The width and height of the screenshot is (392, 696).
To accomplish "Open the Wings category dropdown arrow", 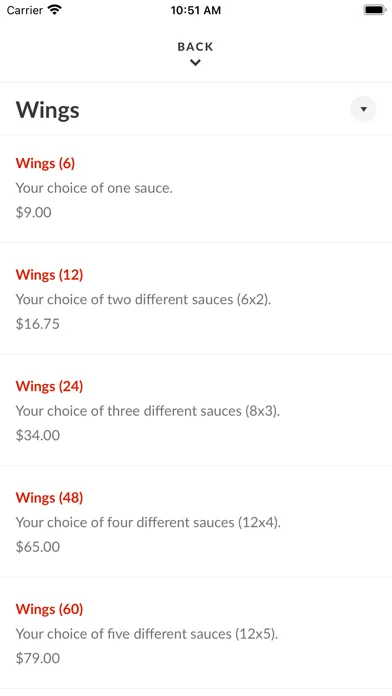I will click(363, 109).
